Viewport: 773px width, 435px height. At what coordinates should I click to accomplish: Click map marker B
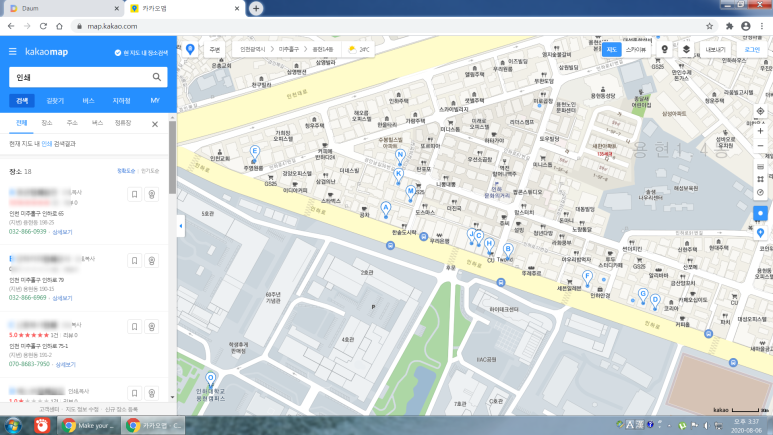(x=508, y=251)
